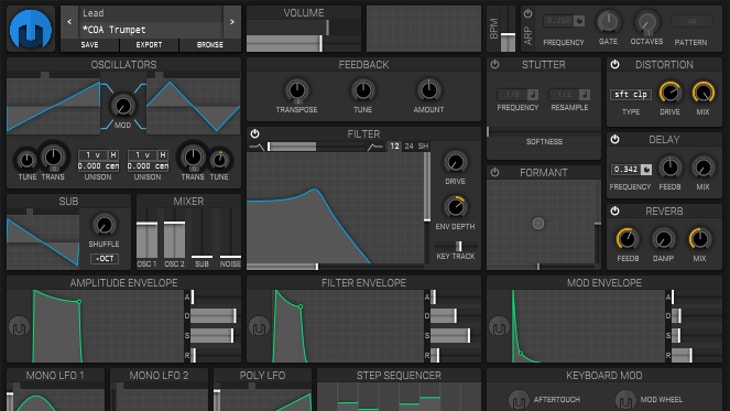The width and height of the screenshot is (730, 411).
Task: Click the Filter ENV DEPTH knob
Action: (455, 207)
